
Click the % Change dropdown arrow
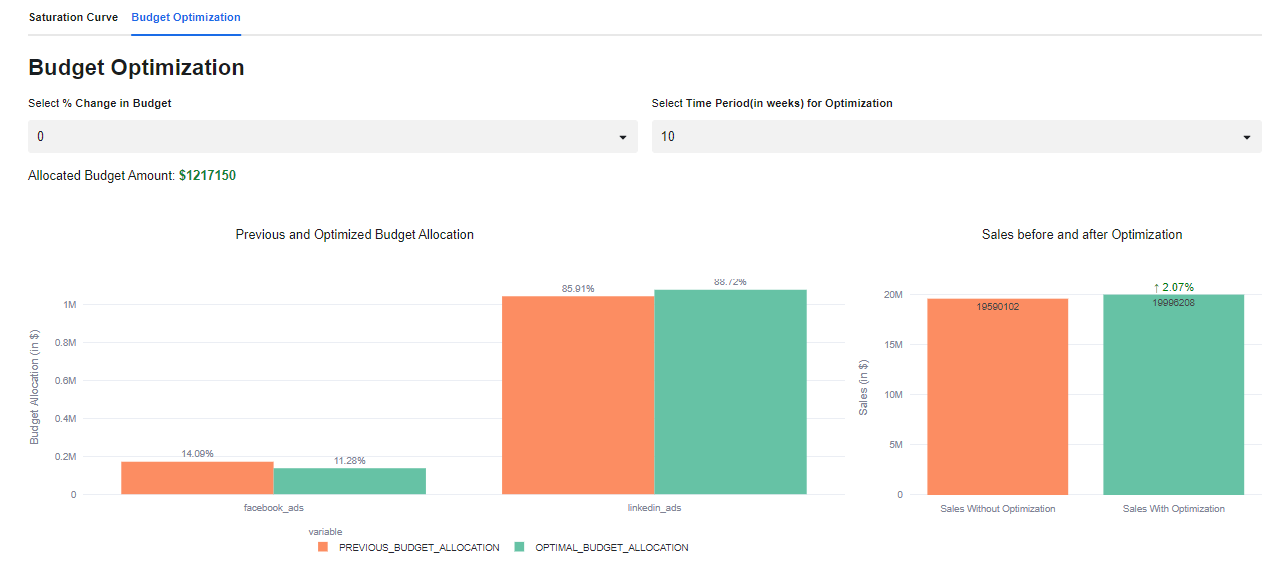[623, 137]
